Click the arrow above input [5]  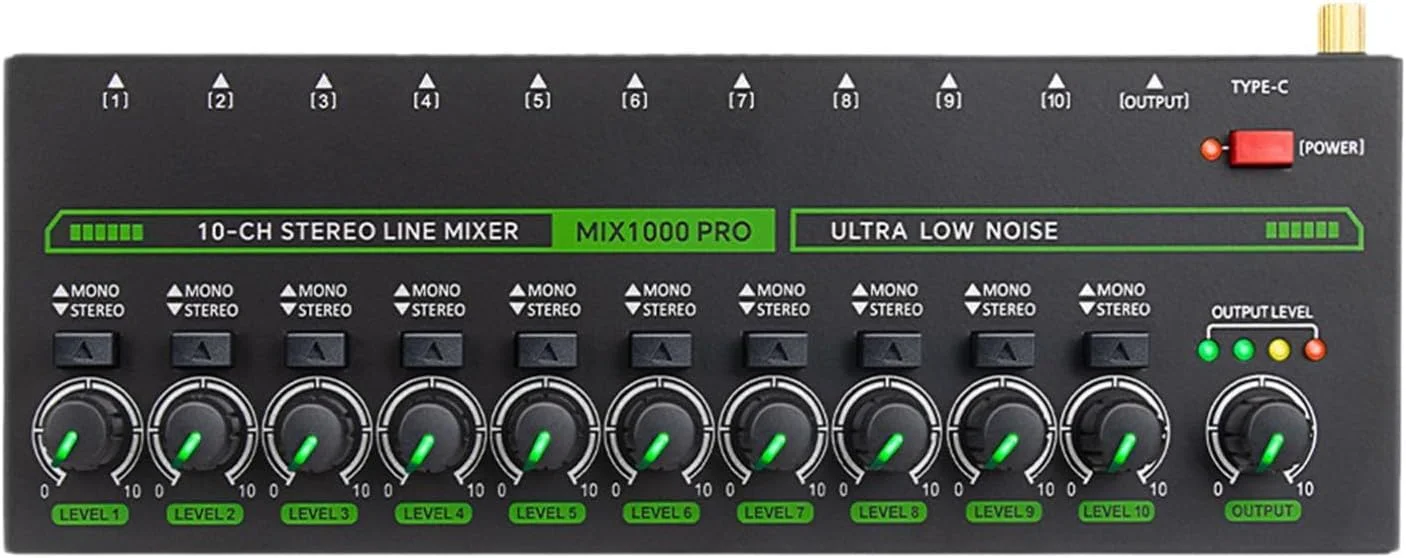coord(538,80)
